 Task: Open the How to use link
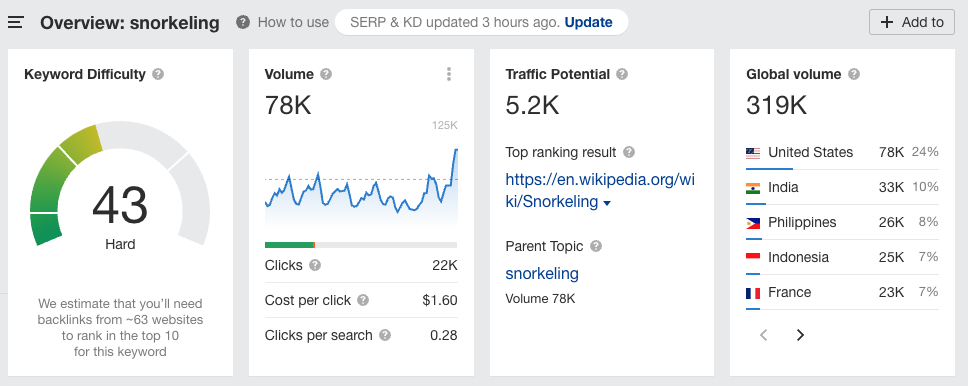coord(293,22)
